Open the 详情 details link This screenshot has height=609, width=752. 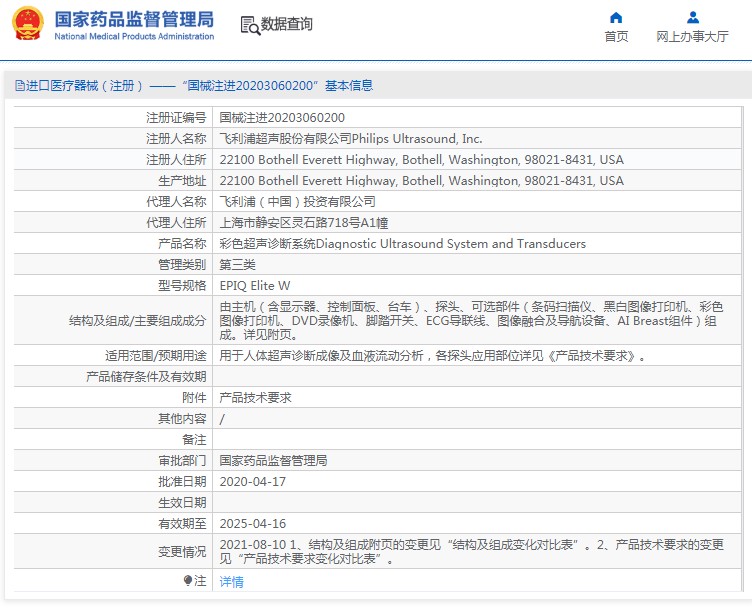(231, 582)
